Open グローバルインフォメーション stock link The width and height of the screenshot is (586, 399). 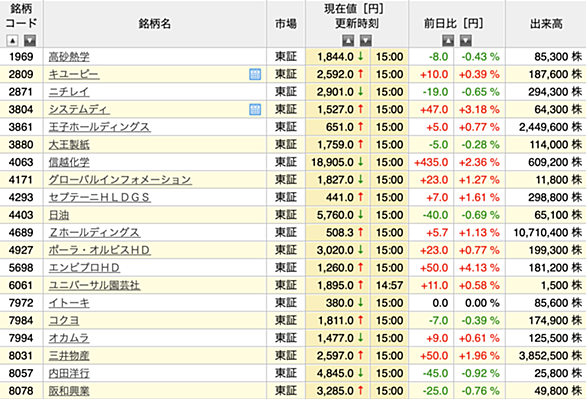[x=120, y=180]
